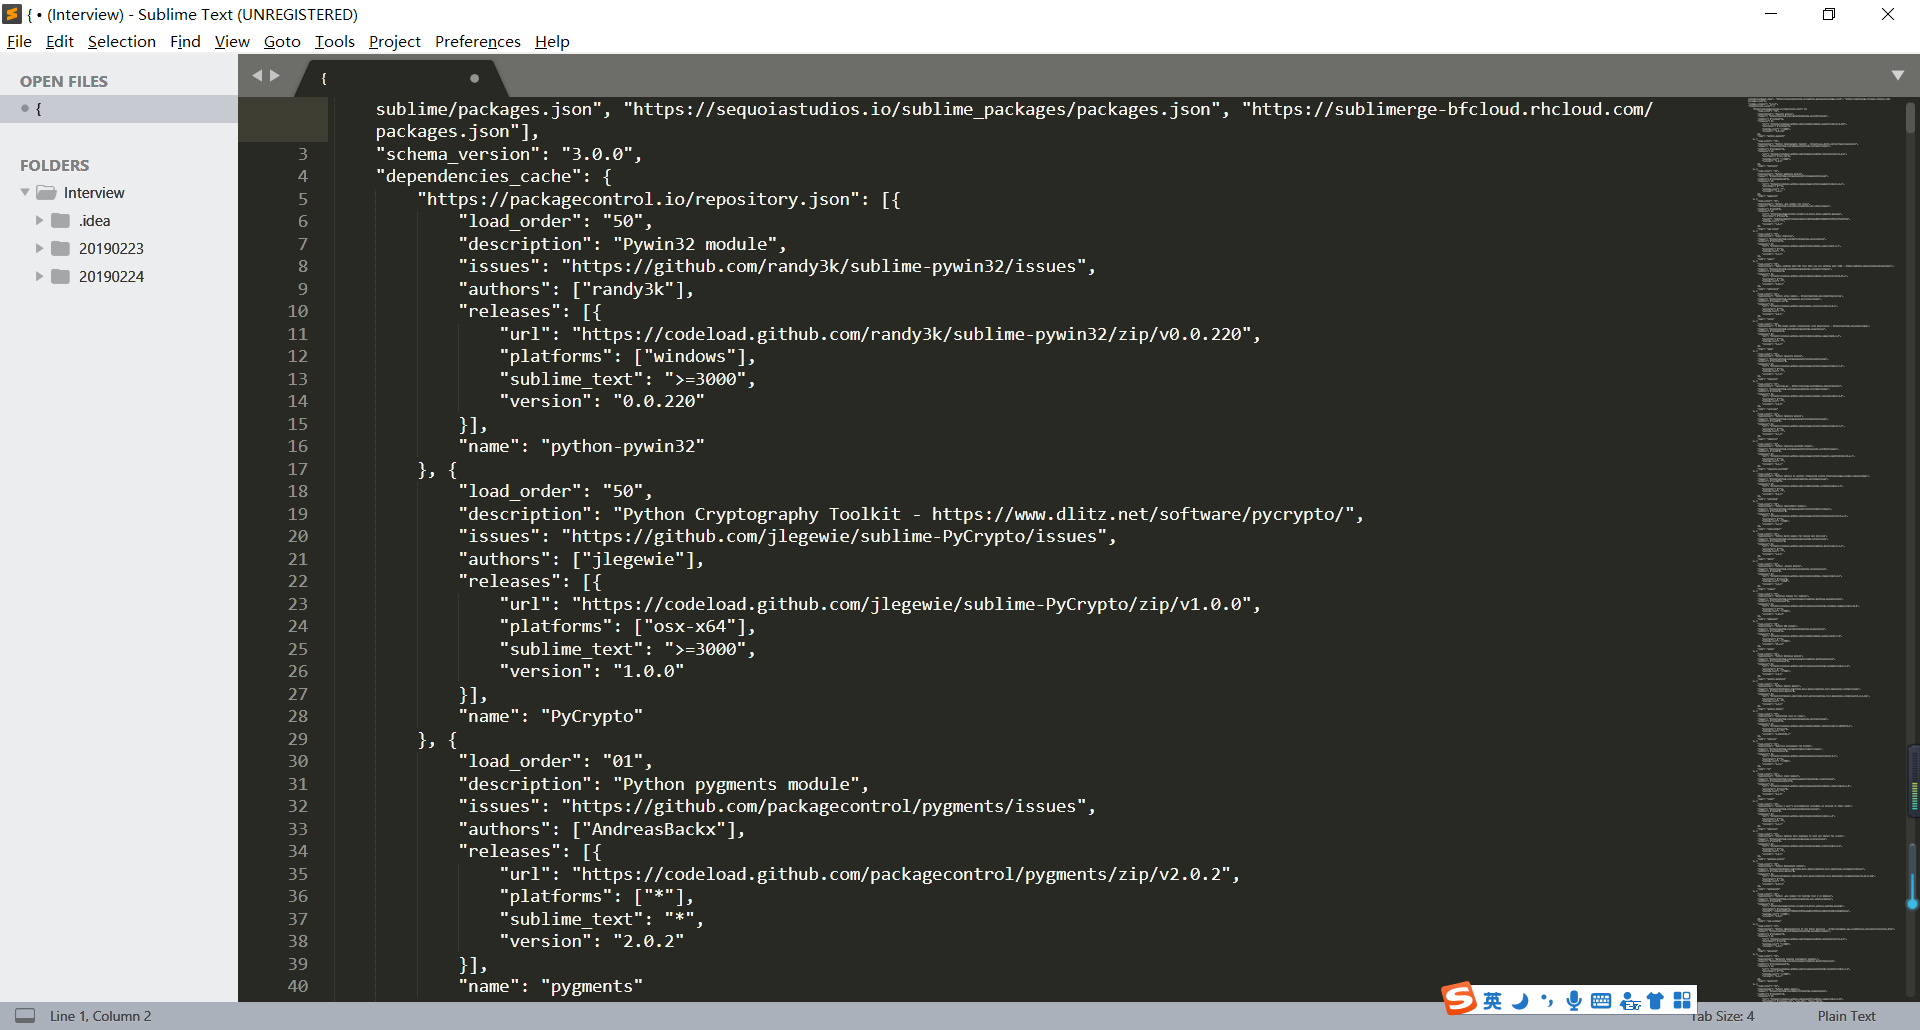The width and height of the screenshot is (1920, 1030).
Task: Click the Sogou input method logo icon
Action: 1457,1000
